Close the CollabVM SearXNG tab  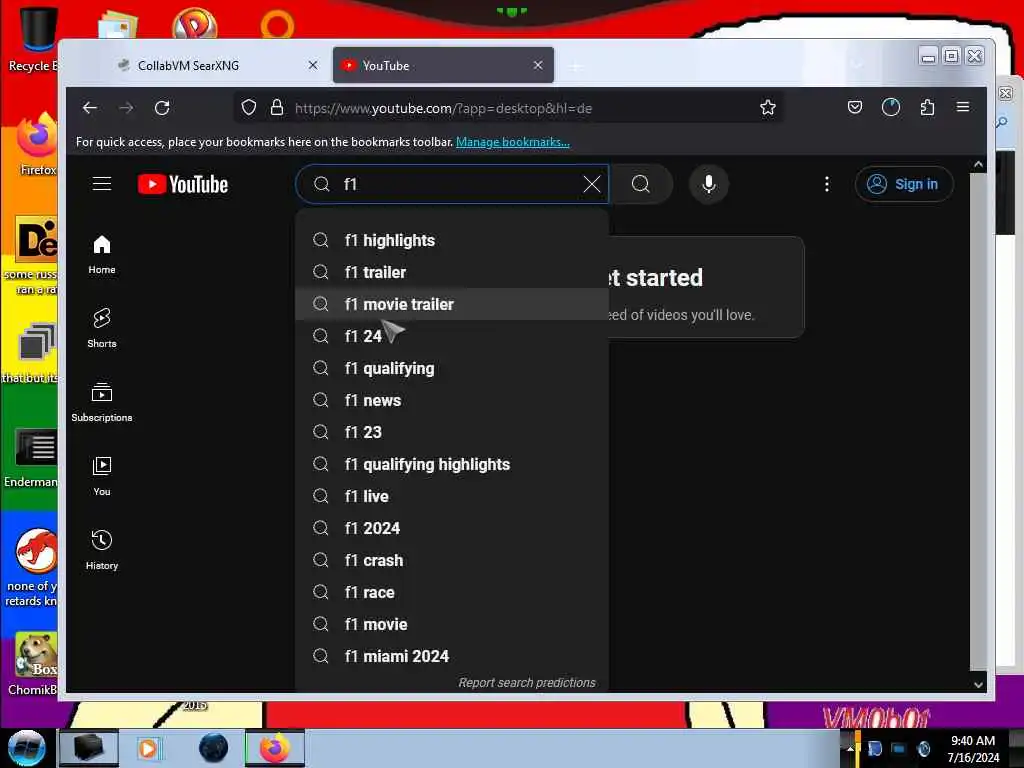click(x=313, y=65)
